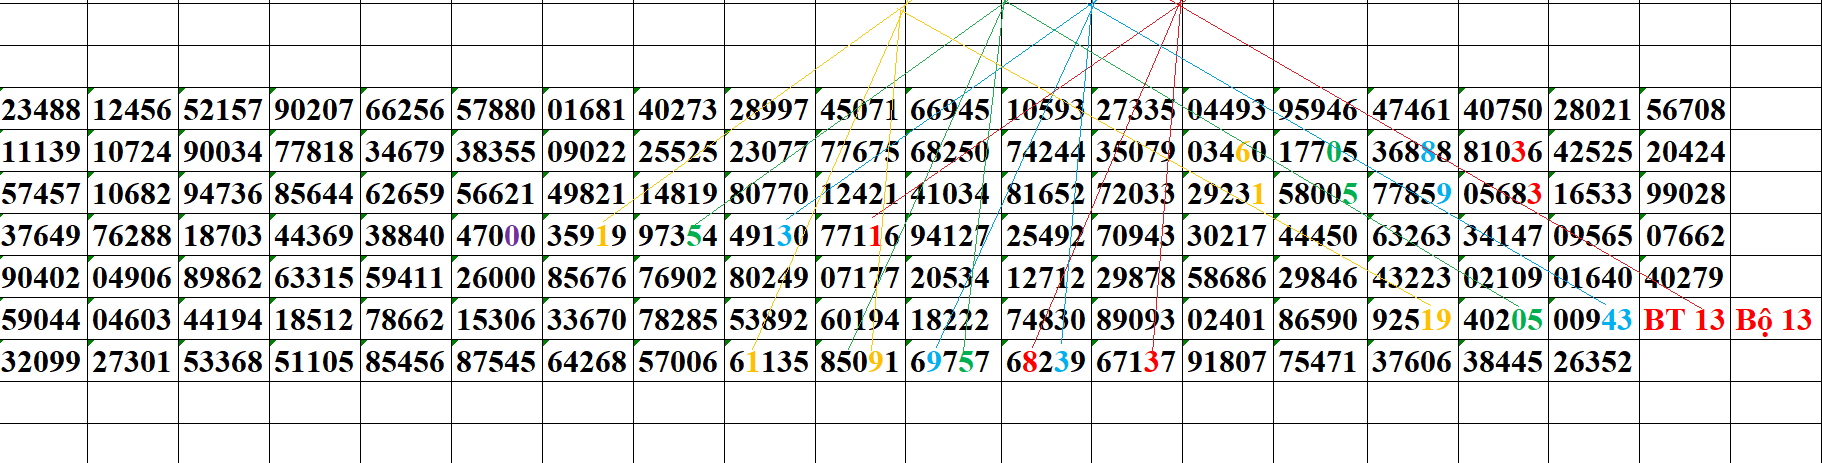Viewport: 1822px width, 463px height.
Task: Click cell 68239 with colored digits
Action: [1046, 362]
